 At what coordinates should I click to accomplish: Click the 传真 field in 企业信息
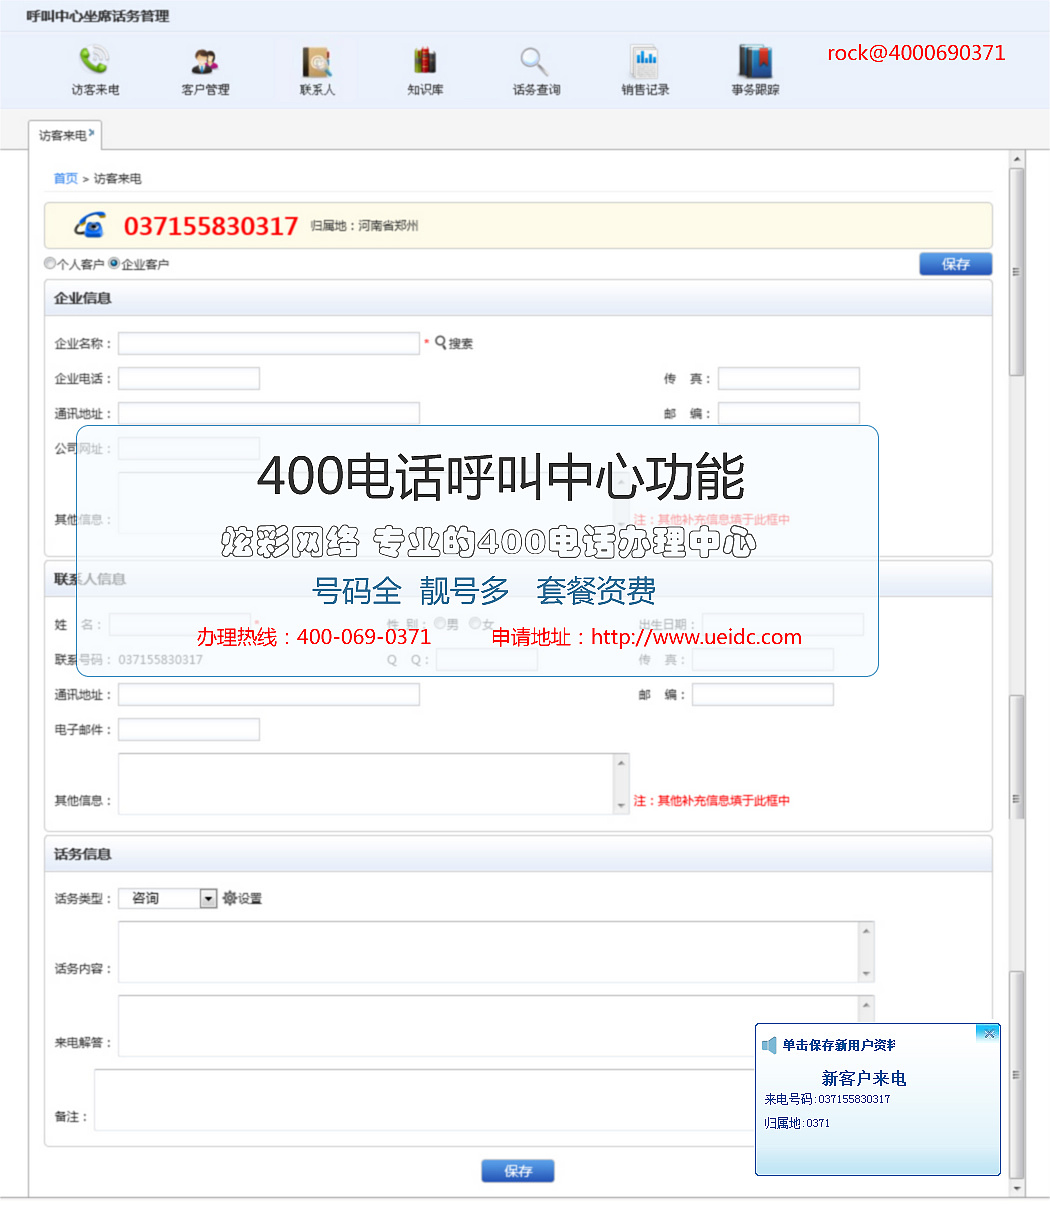(x=789, y=378)
